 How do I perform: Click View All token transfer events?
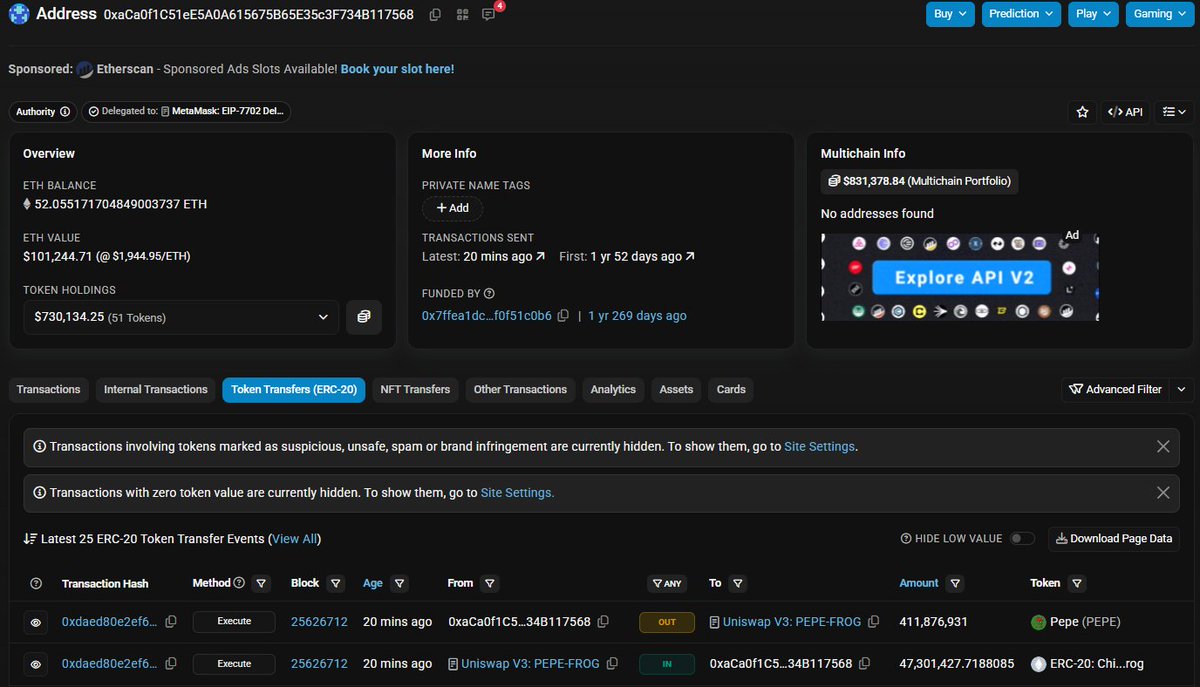tap(295, 539)
